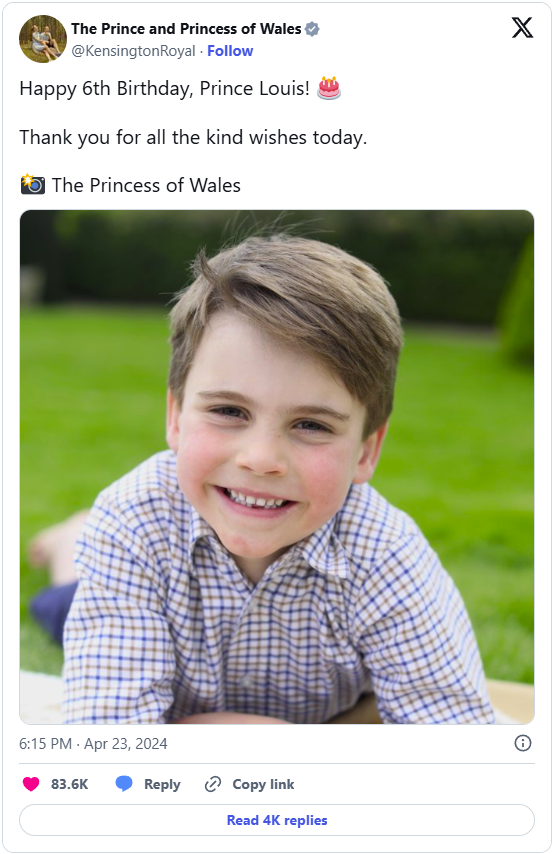Like the tweet with the pink heart
The image size is (554, 854).
point(31,784)
